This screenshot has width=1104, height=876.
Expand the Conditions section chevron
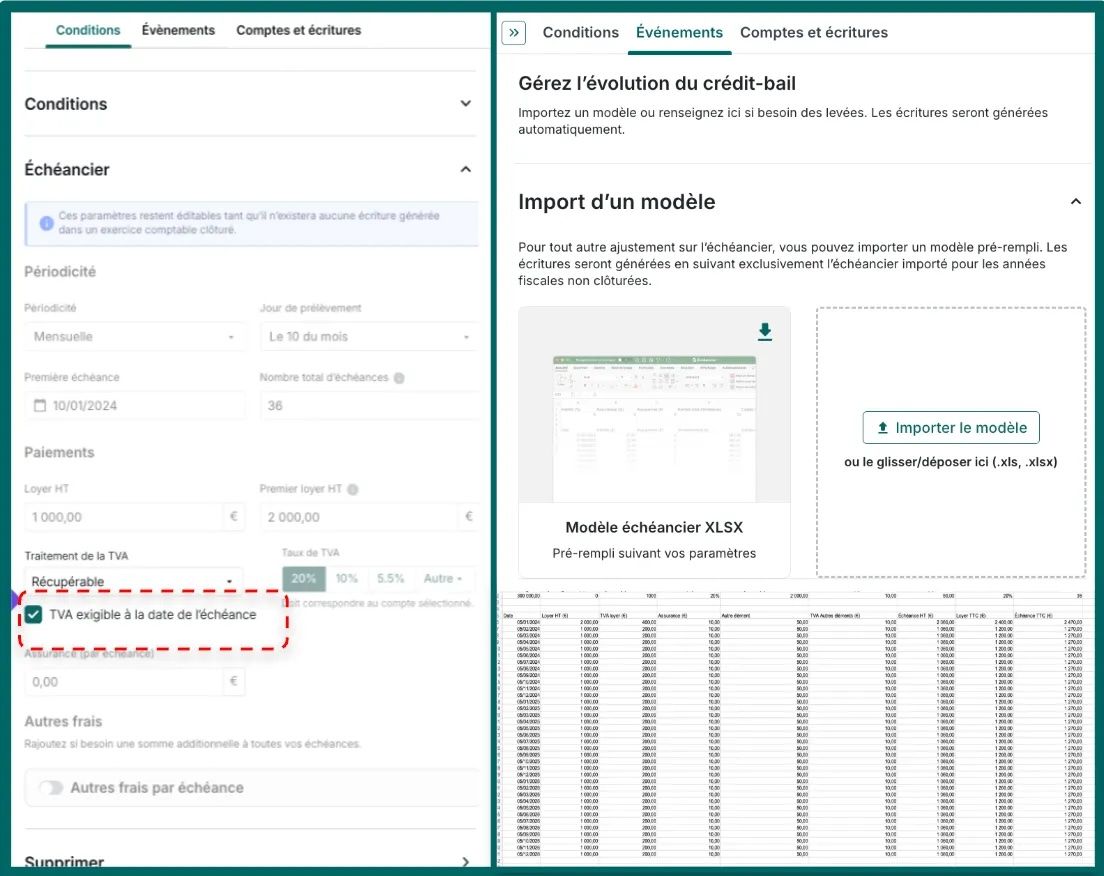tap(465, 104)
